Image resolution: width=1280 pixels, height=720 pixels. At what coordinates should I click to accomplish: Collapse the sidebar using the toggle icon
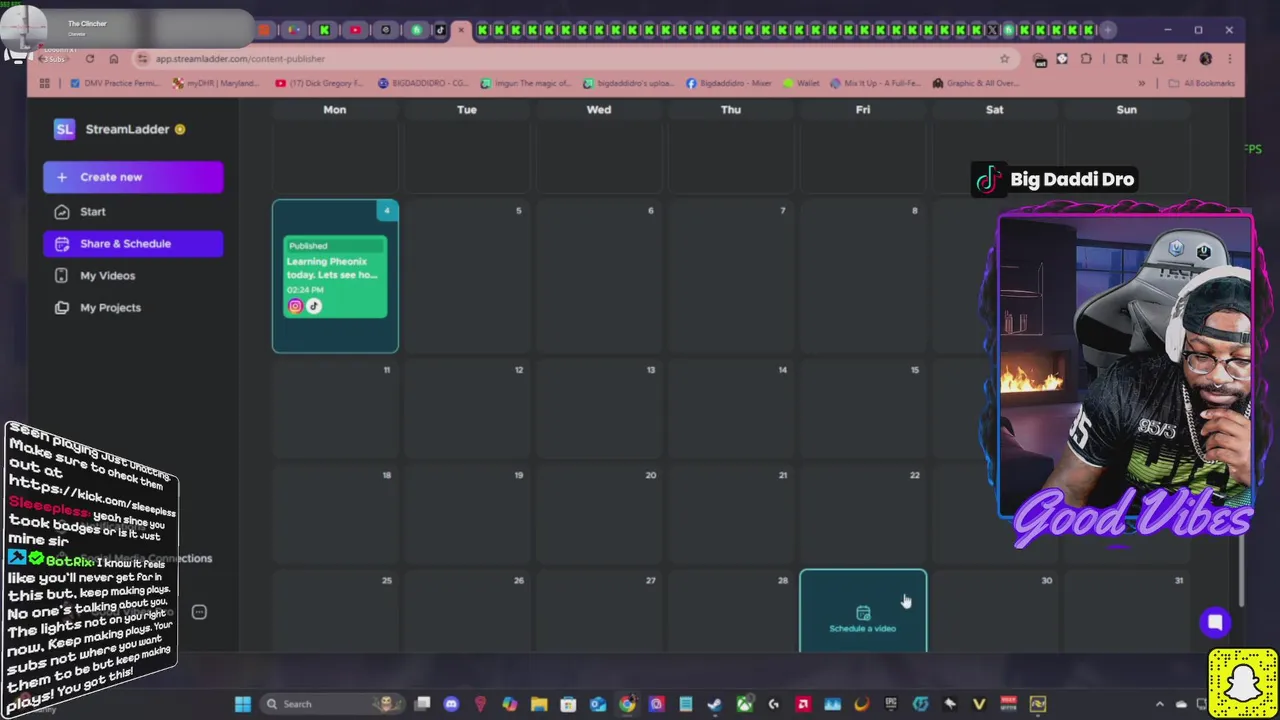pyautogui.click(x=199, y=612)
